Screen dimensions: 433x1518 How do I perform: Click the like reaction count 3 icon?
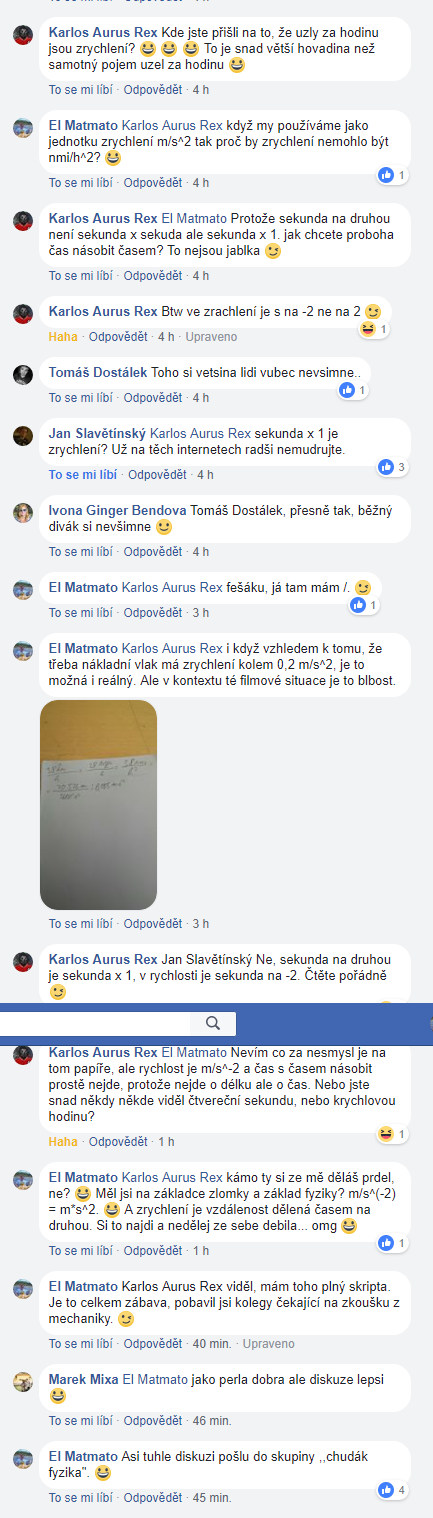[x=391, y=467]
